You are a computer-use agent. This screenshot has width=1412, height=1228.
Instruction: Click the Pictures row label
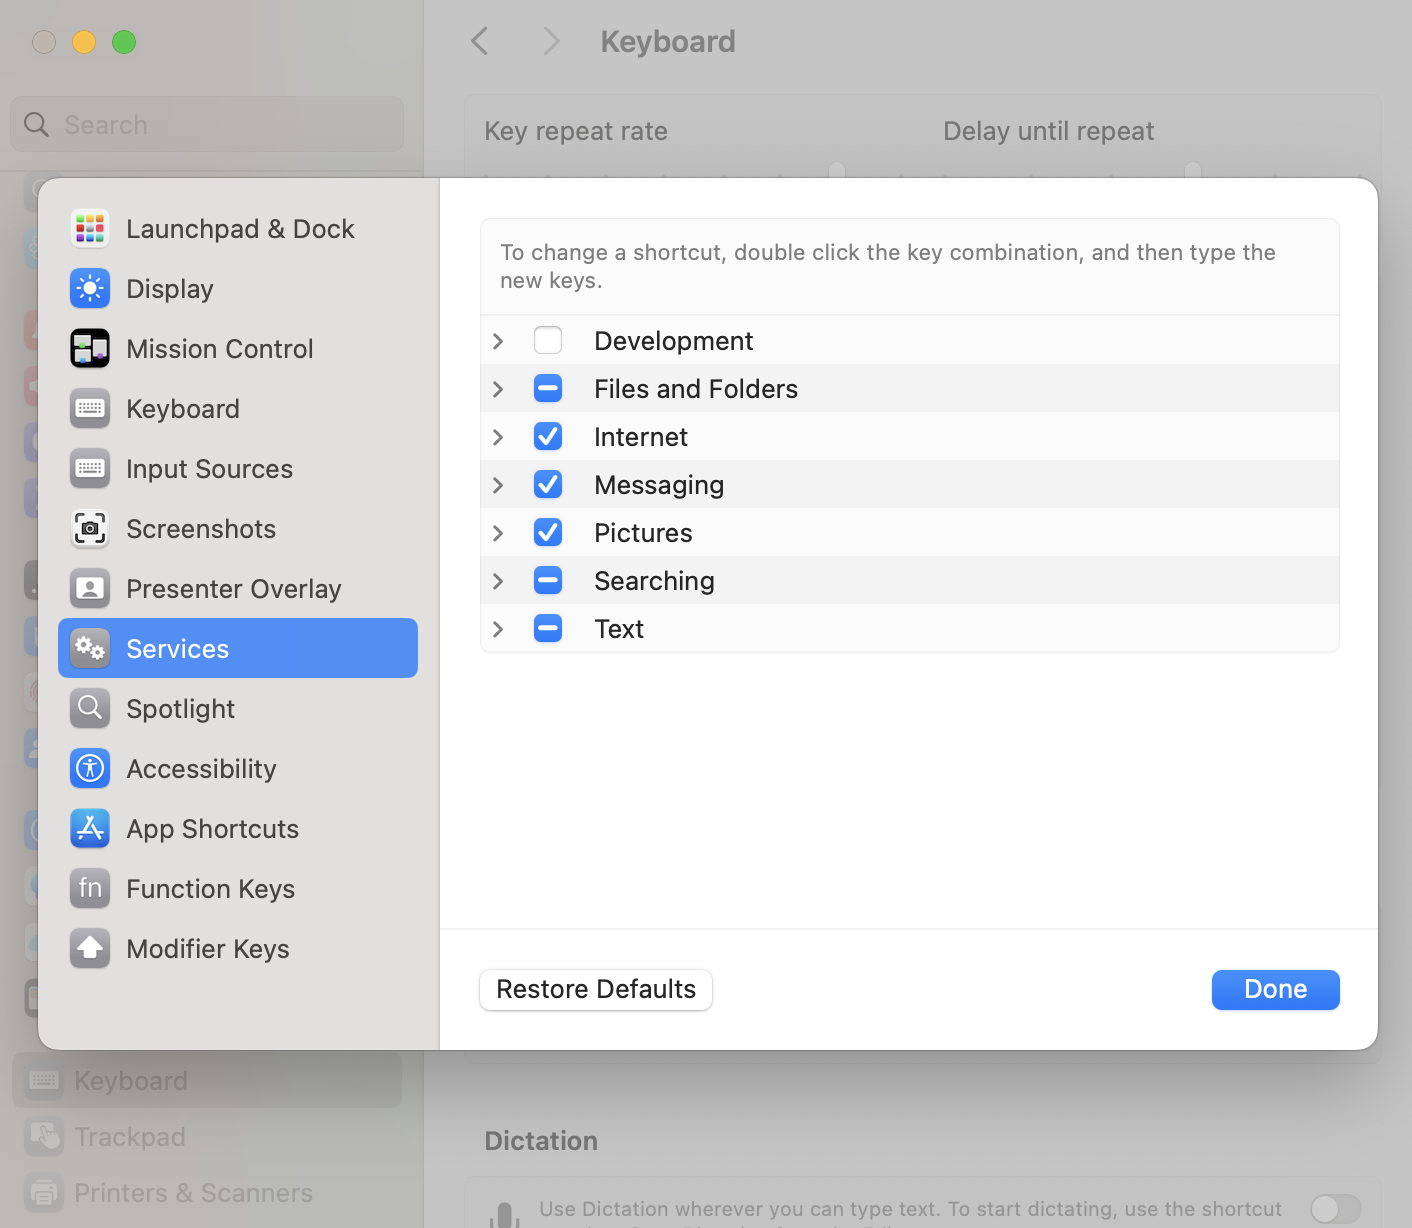[643, 533]
